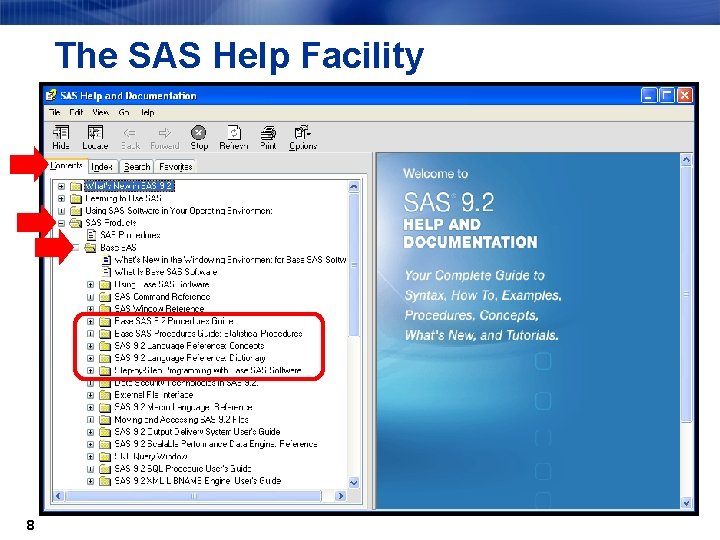Maximize the SAS Help and Documentation window
The height and width of the screenshot is (540, 720).
click(667, 96)
